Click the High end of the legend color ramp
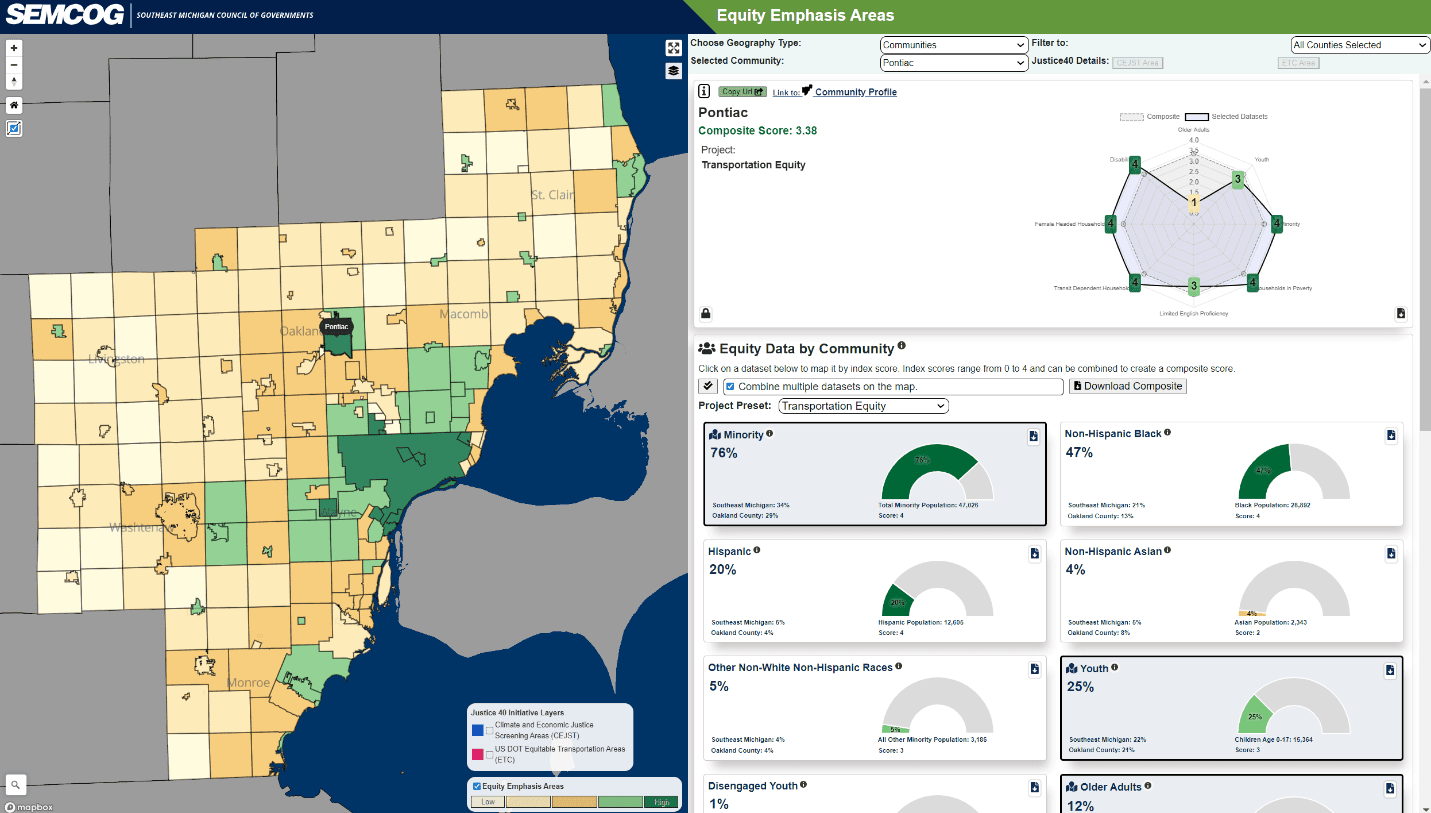1431x813 pixels. point(660,801)
